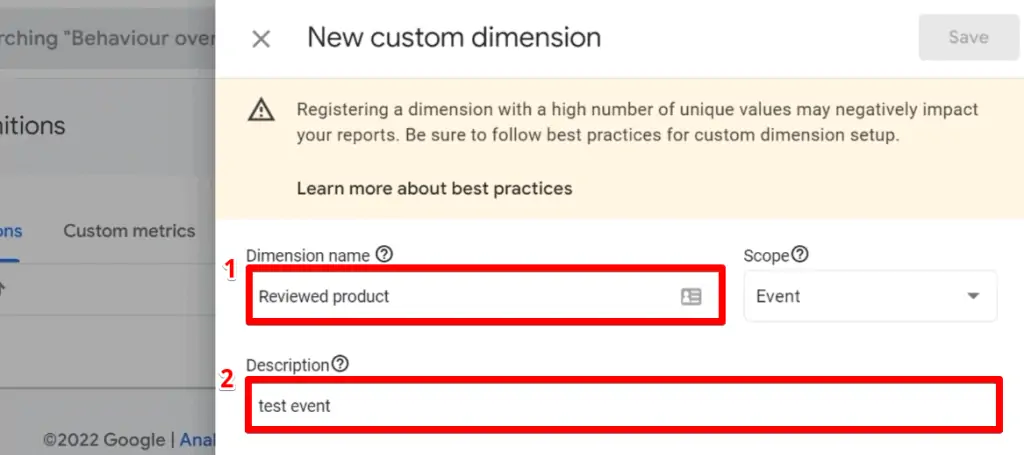Focus the Dimension name field with Reviewed product
The height and width of the screenshot is (455, 1024).
click(460, 296)
